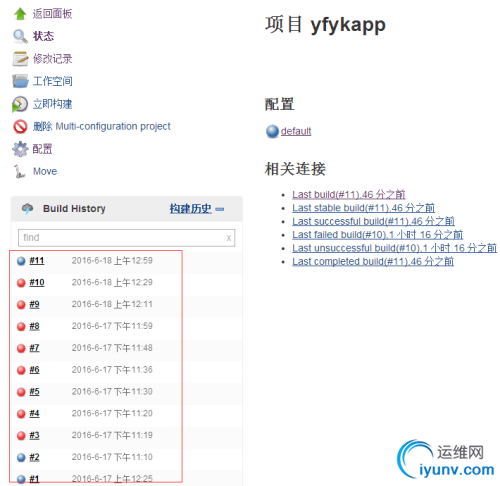This screenshot has height=486, width=500.
Task: Open 修改记录 sidebar item
Action: tap(52, 59)
